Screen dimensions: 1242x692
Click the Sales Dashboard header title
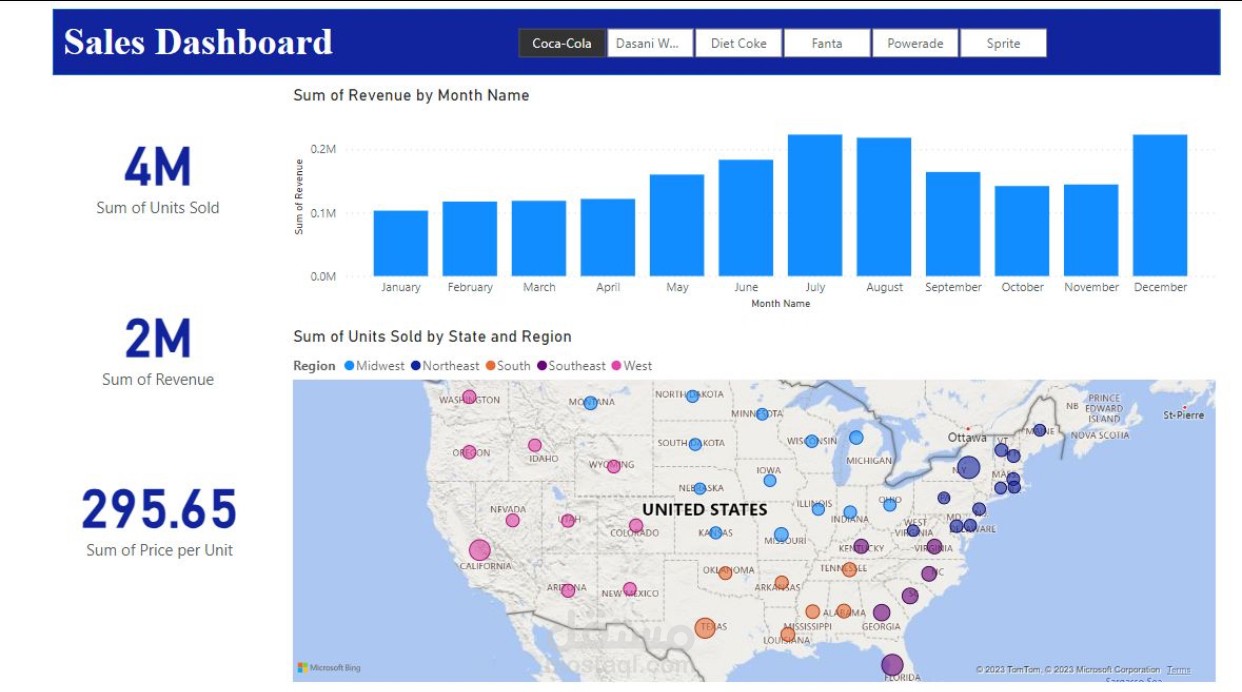[198, 42]
